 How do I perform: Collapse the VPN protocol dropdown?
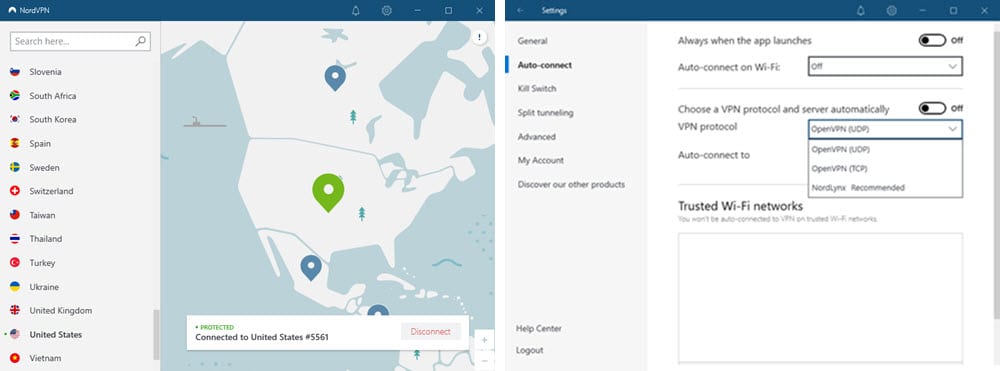(x=885, y=129)
